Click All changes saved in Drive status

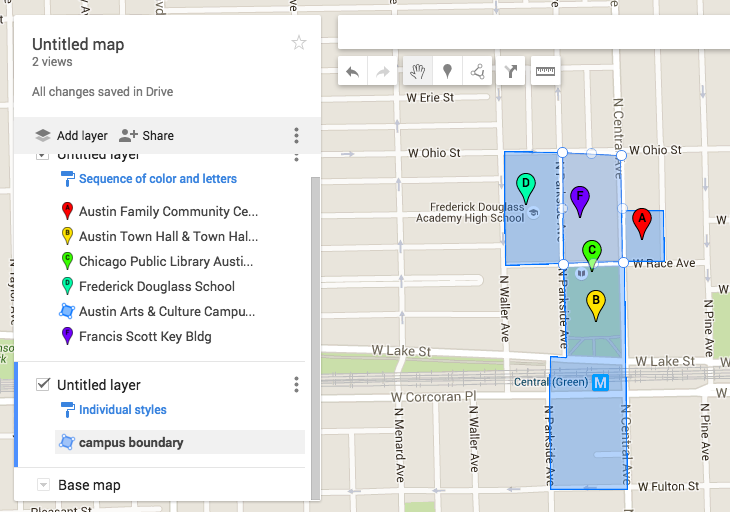(x=102, y=92)
